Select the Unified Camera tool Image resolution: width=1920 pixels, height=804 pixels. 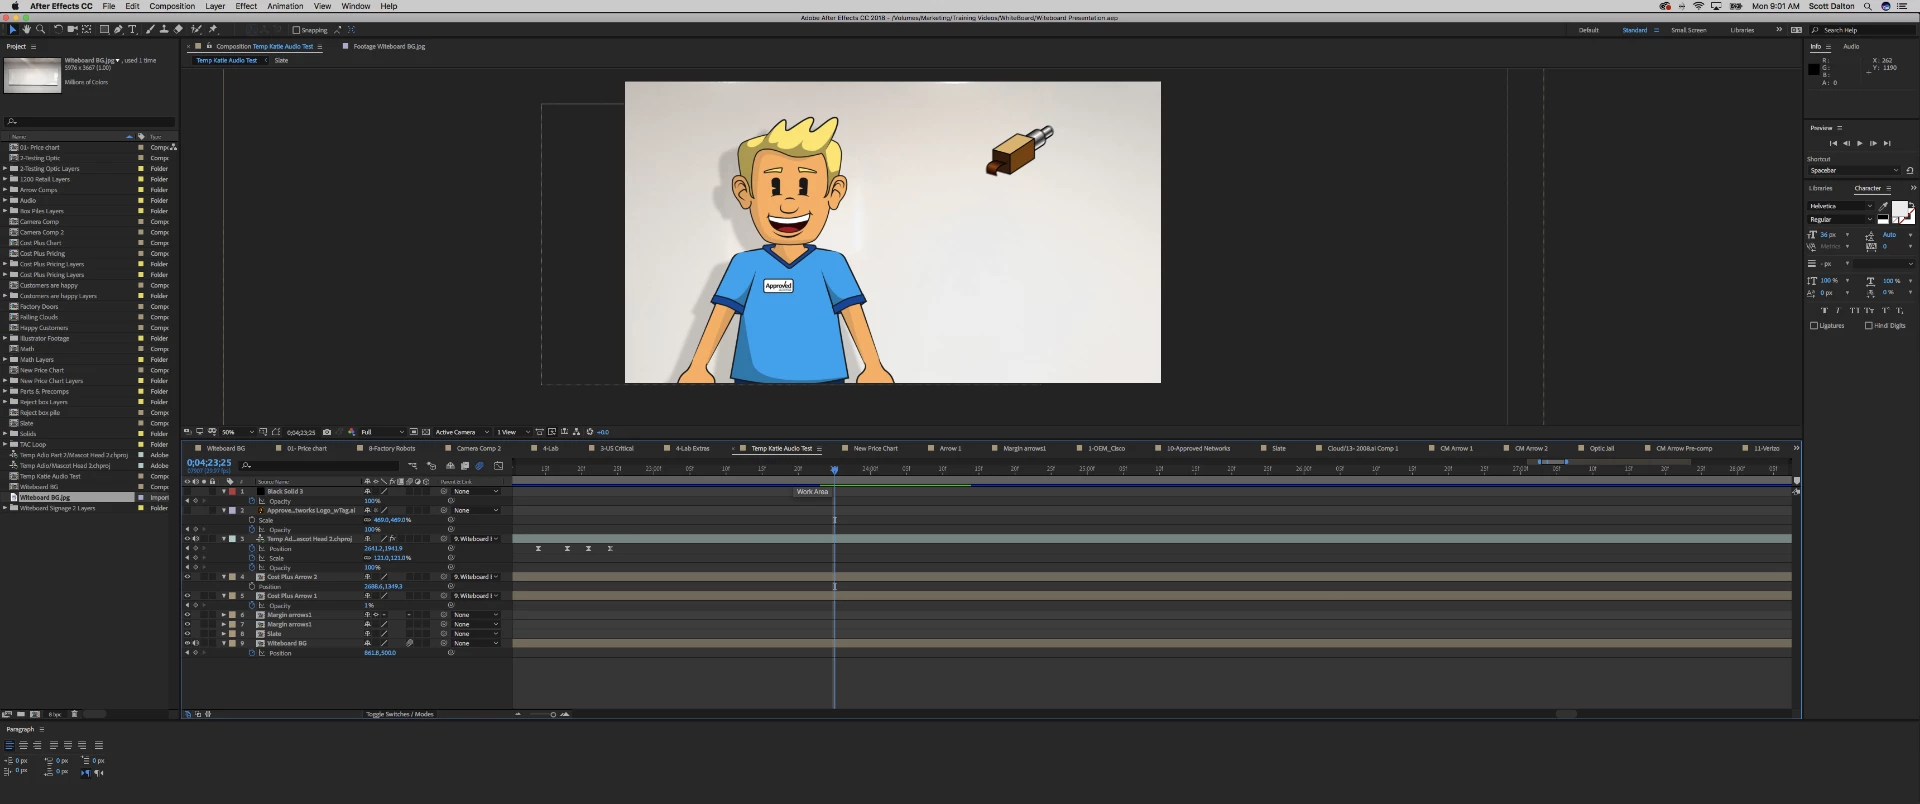72,29
